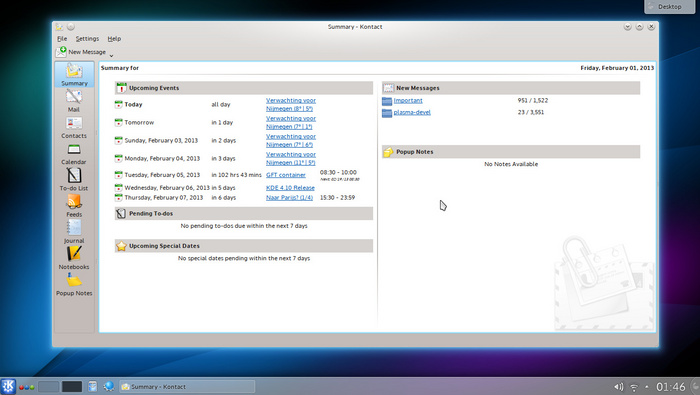
Task: Click the 01:46 panel clock
Action: pos(671,387)
